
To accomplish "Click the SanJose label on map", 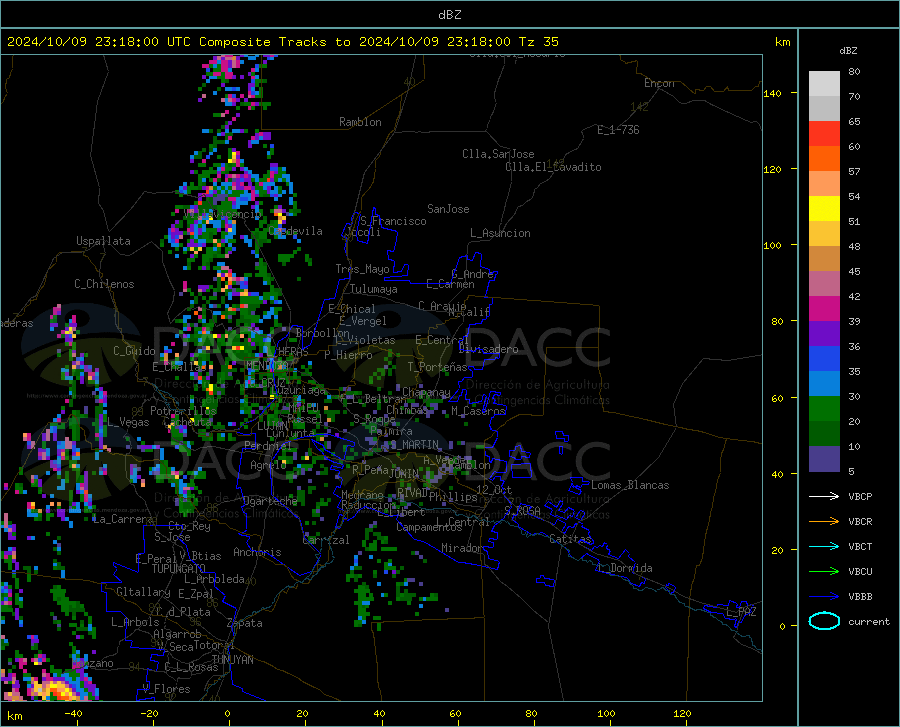I will (448, 209).
